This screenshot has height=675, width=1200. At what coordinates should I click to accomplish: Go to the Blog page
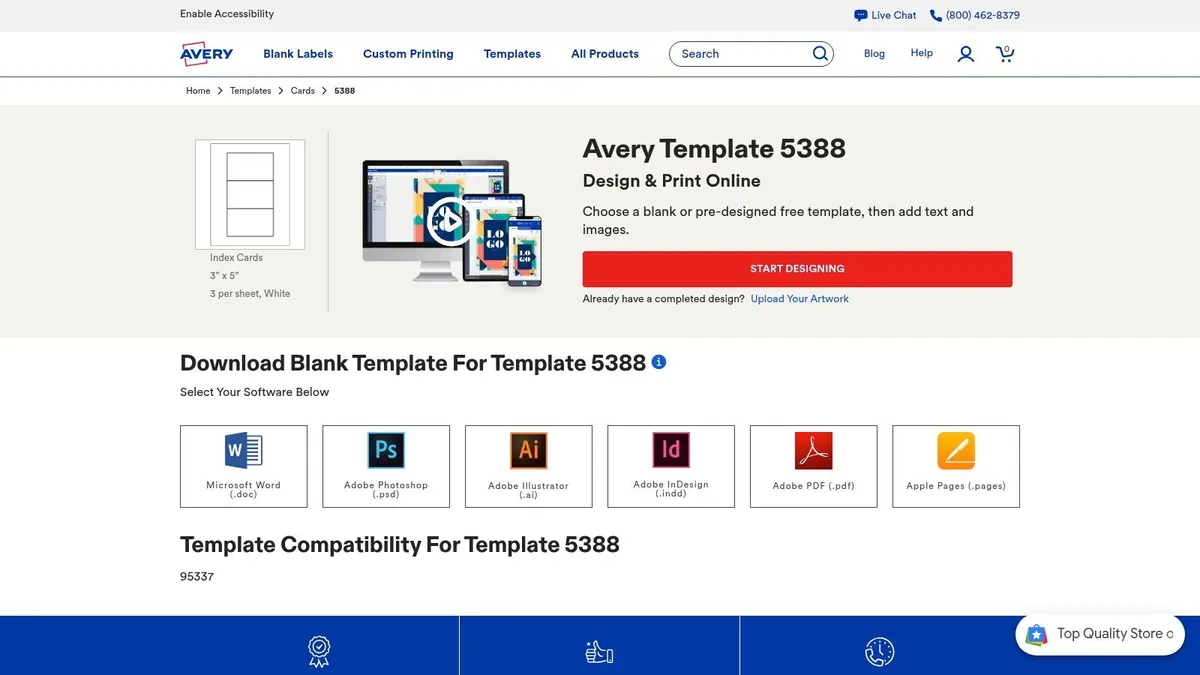tap(874, 54)
